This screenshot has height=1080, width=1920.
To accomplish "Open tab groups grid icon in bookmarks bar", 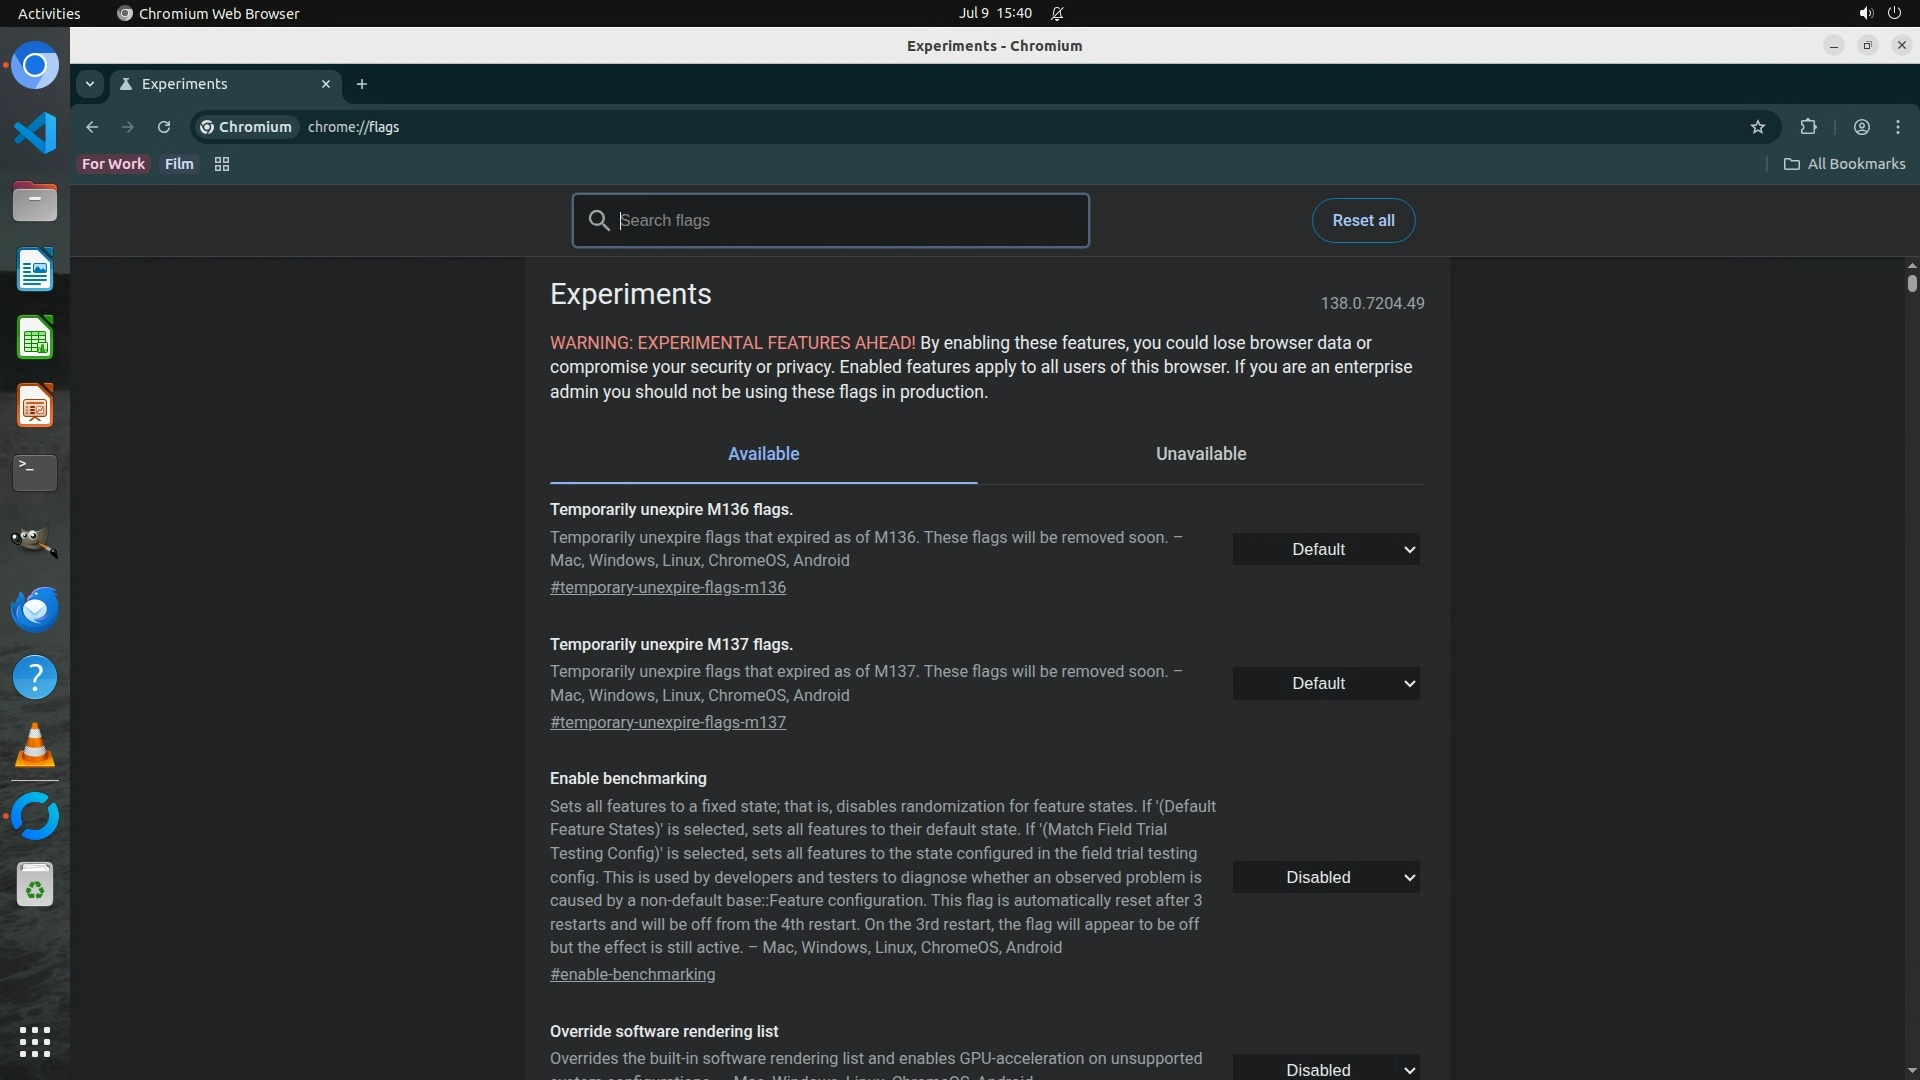I will click(x=222, y=164).
